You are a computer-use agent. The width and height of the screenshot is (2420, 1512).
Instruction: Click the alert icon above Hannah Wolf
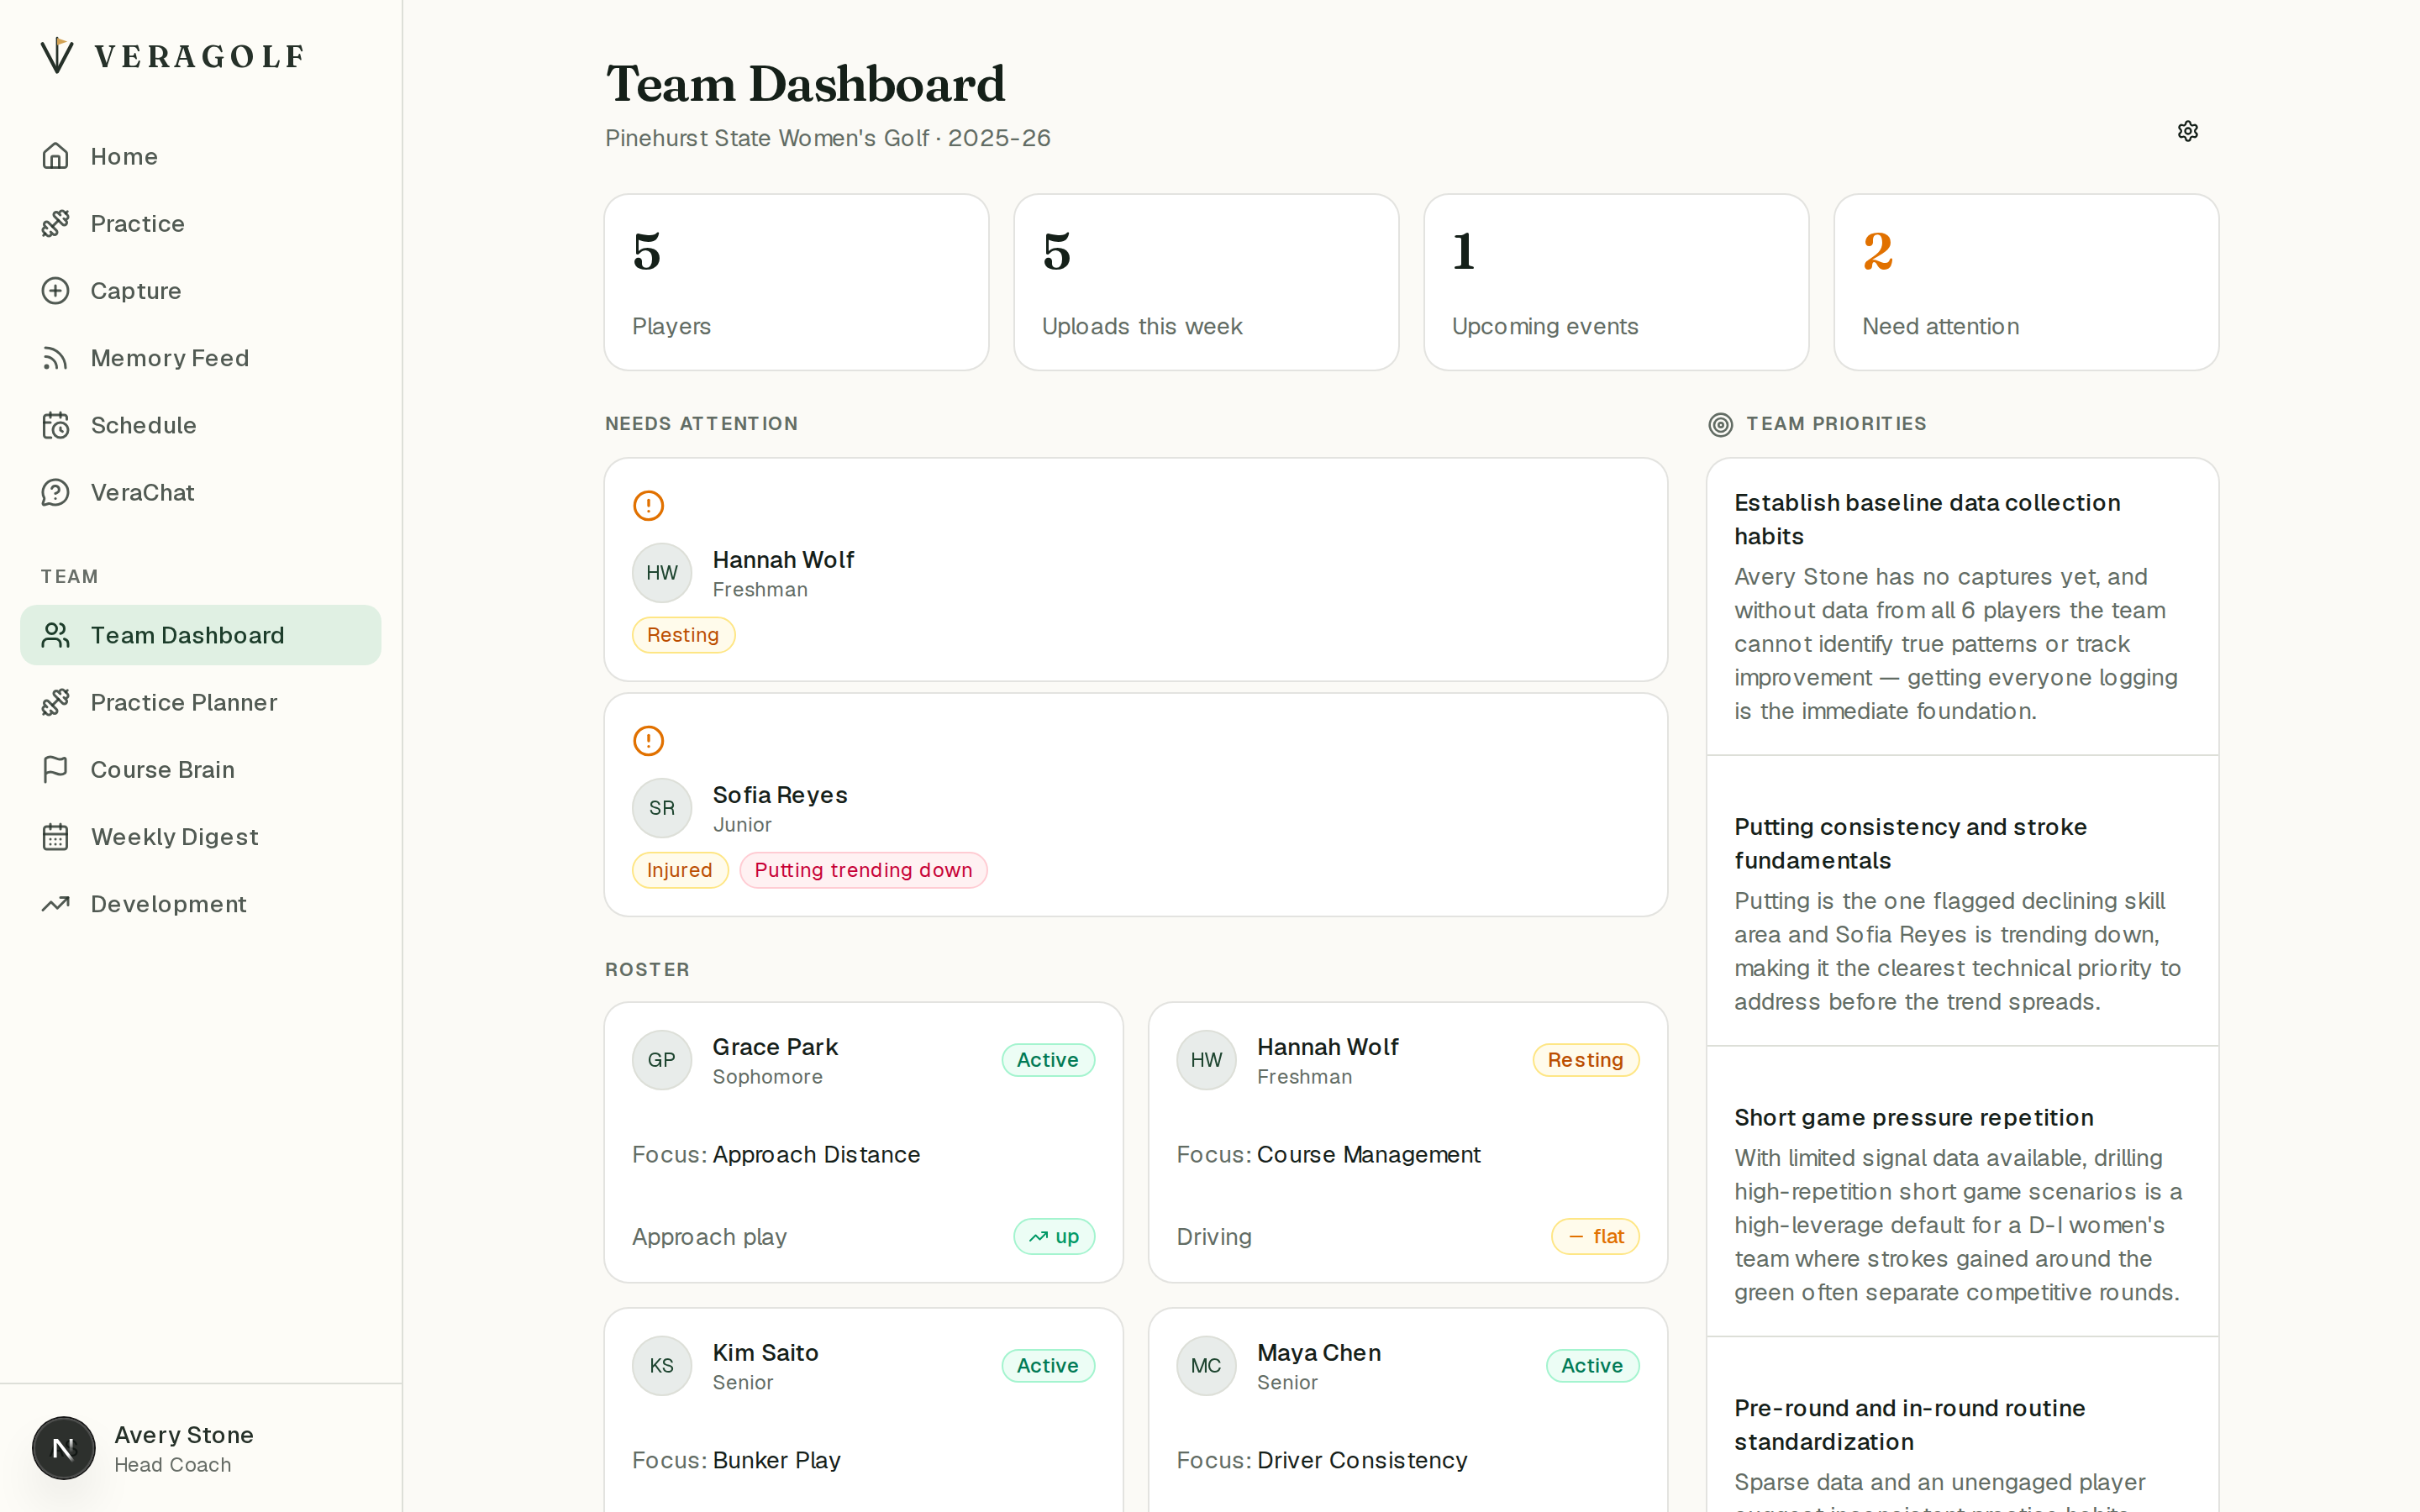click(x=648, y=505)
